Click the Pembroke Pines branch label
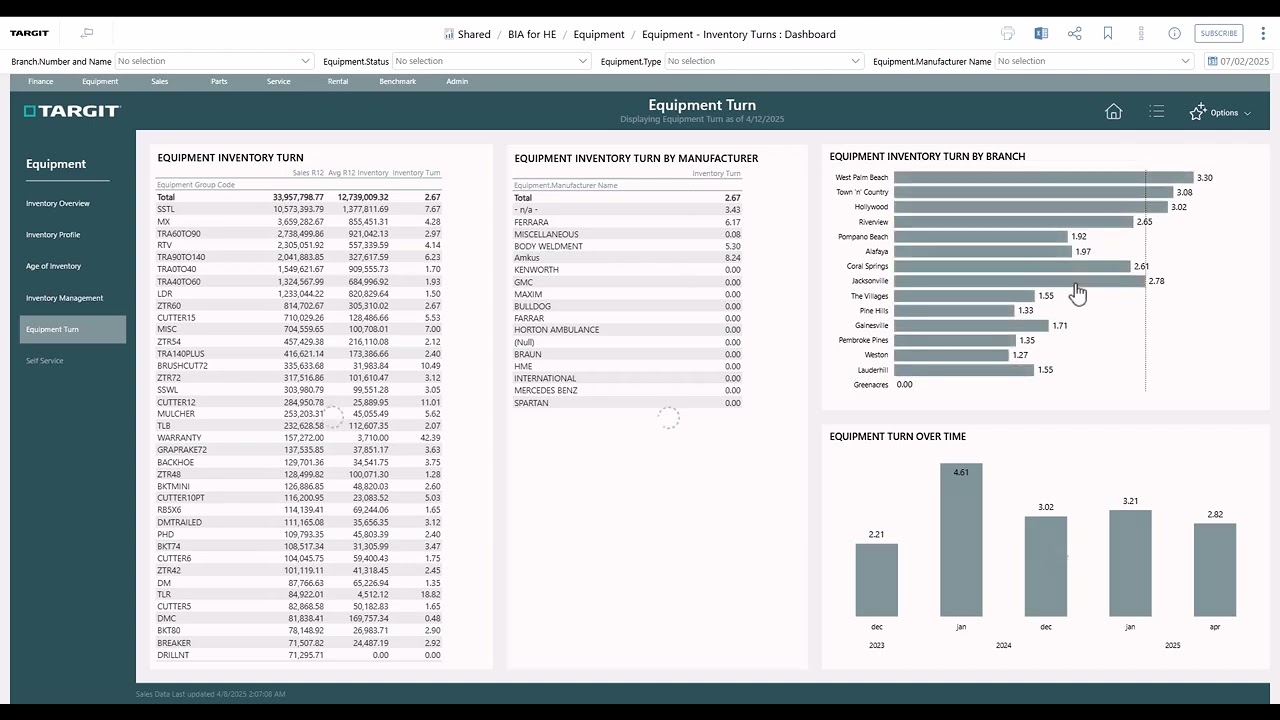Screen dimensions: 1280x720 click(x=863, y=340)
